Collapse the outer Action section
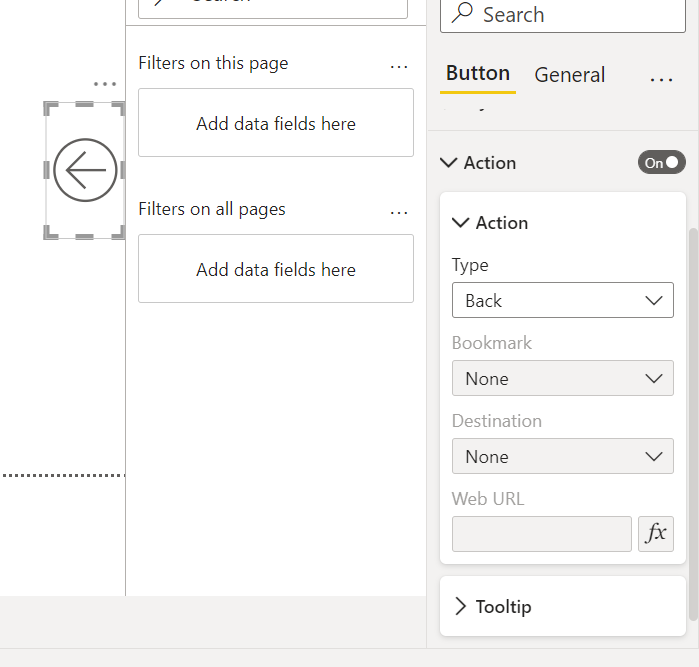The image size is (699, 667). 448,163
